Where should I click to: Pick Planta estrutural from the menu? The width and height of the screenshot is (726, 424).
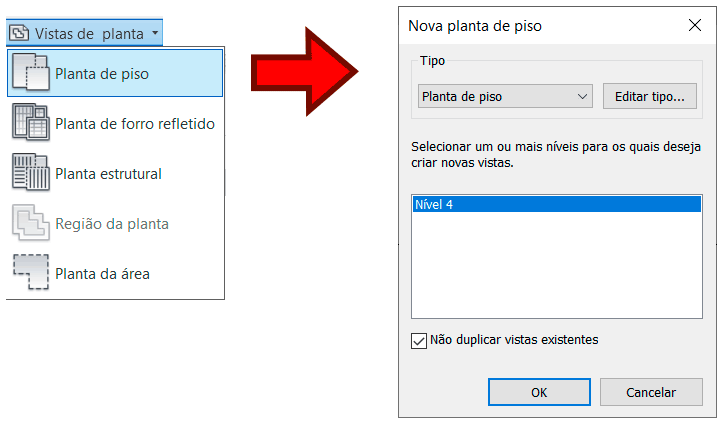108,174
